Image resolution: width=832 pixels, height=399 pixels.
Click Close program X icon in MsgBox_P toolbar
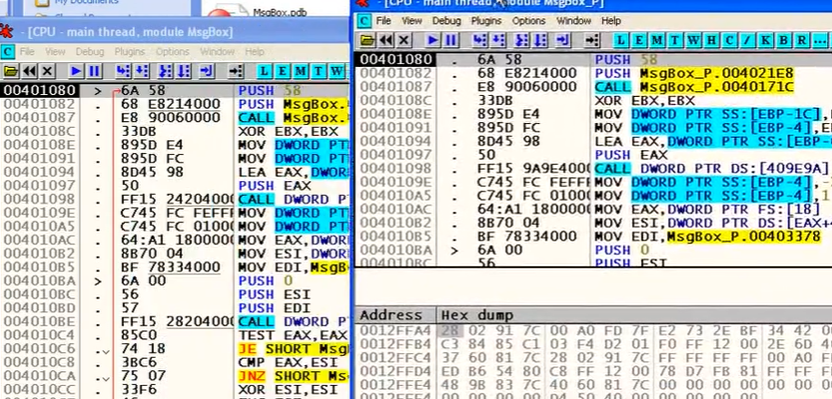(x=404, y=40)
